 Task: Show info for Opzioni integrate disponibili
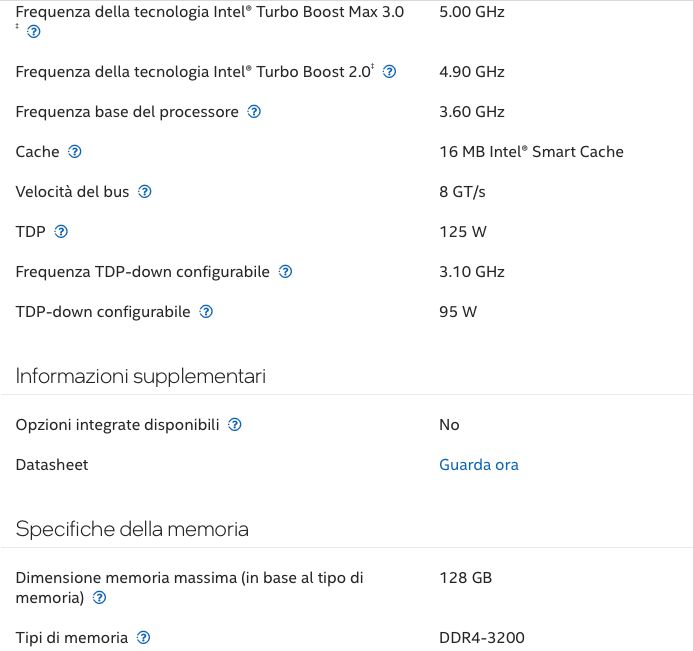click(x=235, y=425)
